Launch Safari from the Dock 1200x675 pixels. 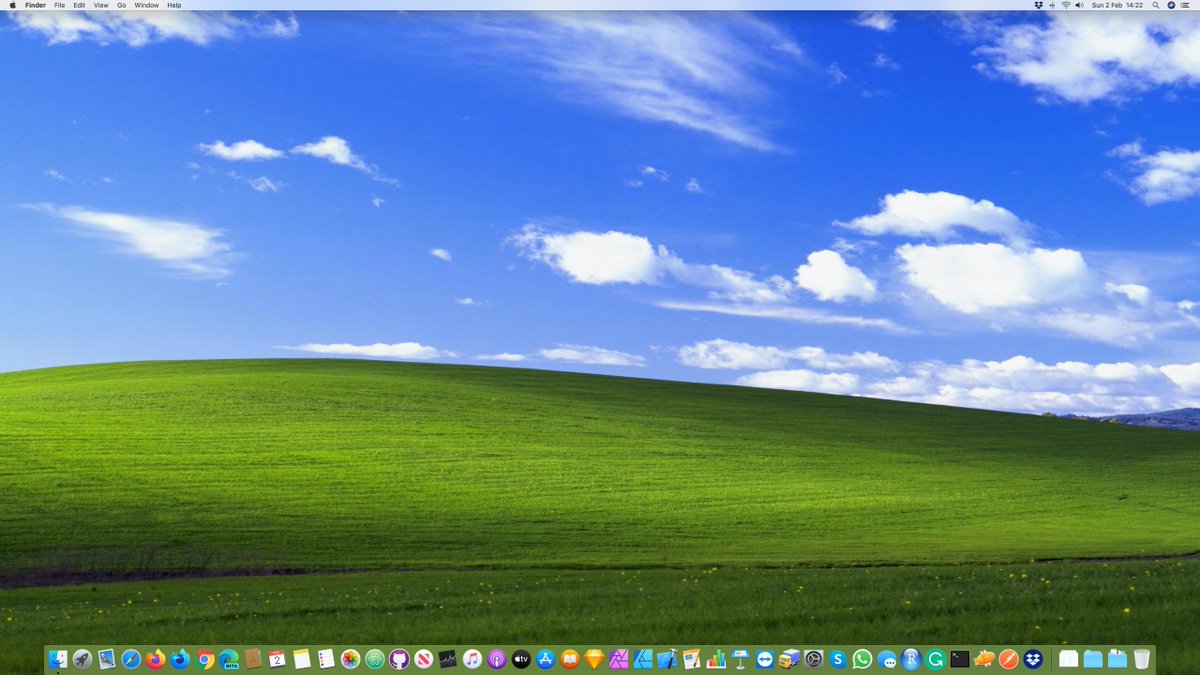[x=131, y=659]
